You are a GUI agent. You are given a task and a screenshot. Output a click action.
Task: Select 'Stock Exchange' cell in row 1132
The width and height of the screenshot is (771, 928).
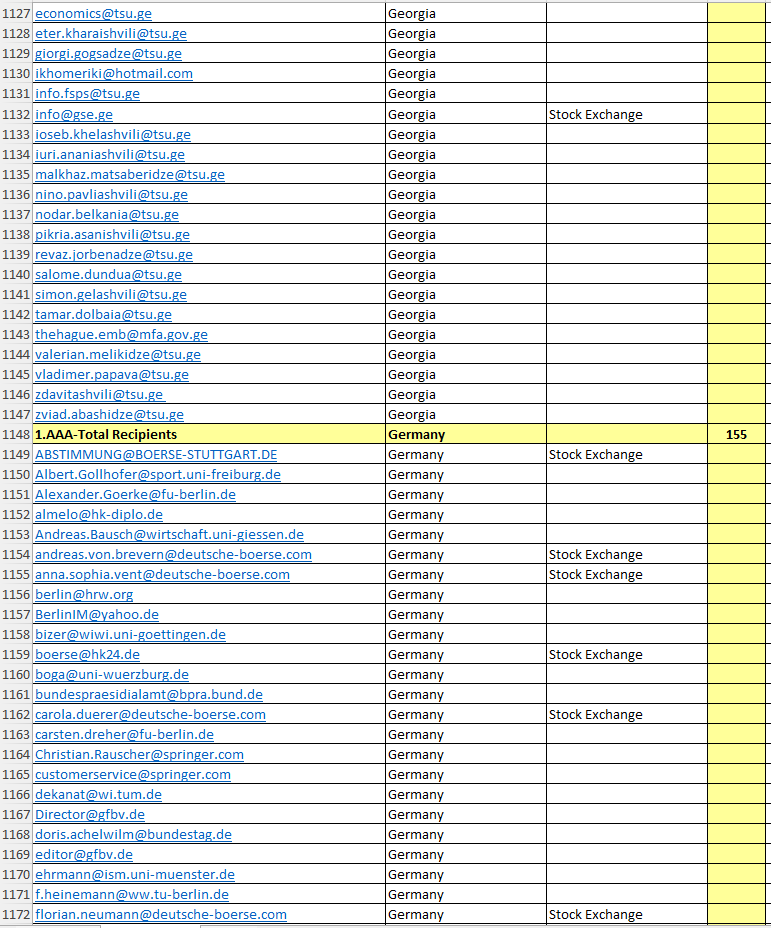click(627, 114)
